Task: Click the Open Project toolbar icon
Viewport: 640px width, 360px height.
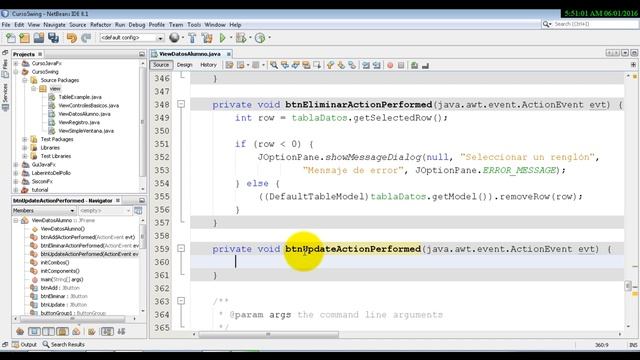Action: [39, 38]
